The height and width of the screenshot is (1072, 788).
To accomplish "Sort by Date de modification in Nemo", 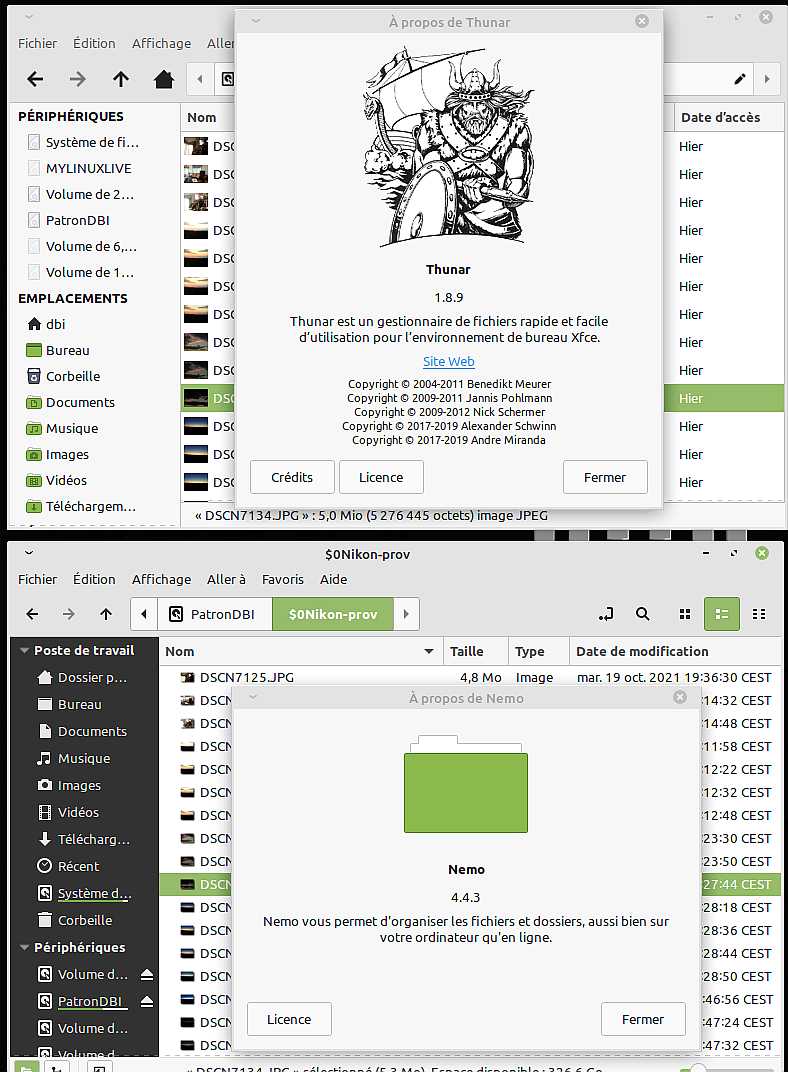I will pyautogui.click(x=675, y=652).
